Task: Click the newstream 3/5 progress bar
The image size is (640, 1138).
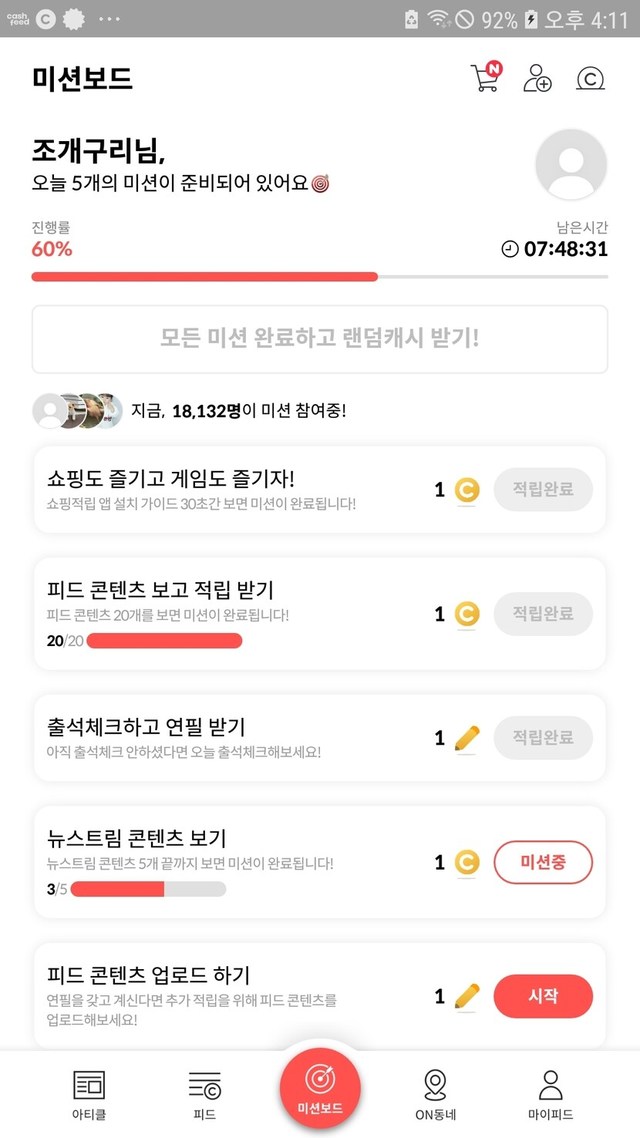Action: 148,889
